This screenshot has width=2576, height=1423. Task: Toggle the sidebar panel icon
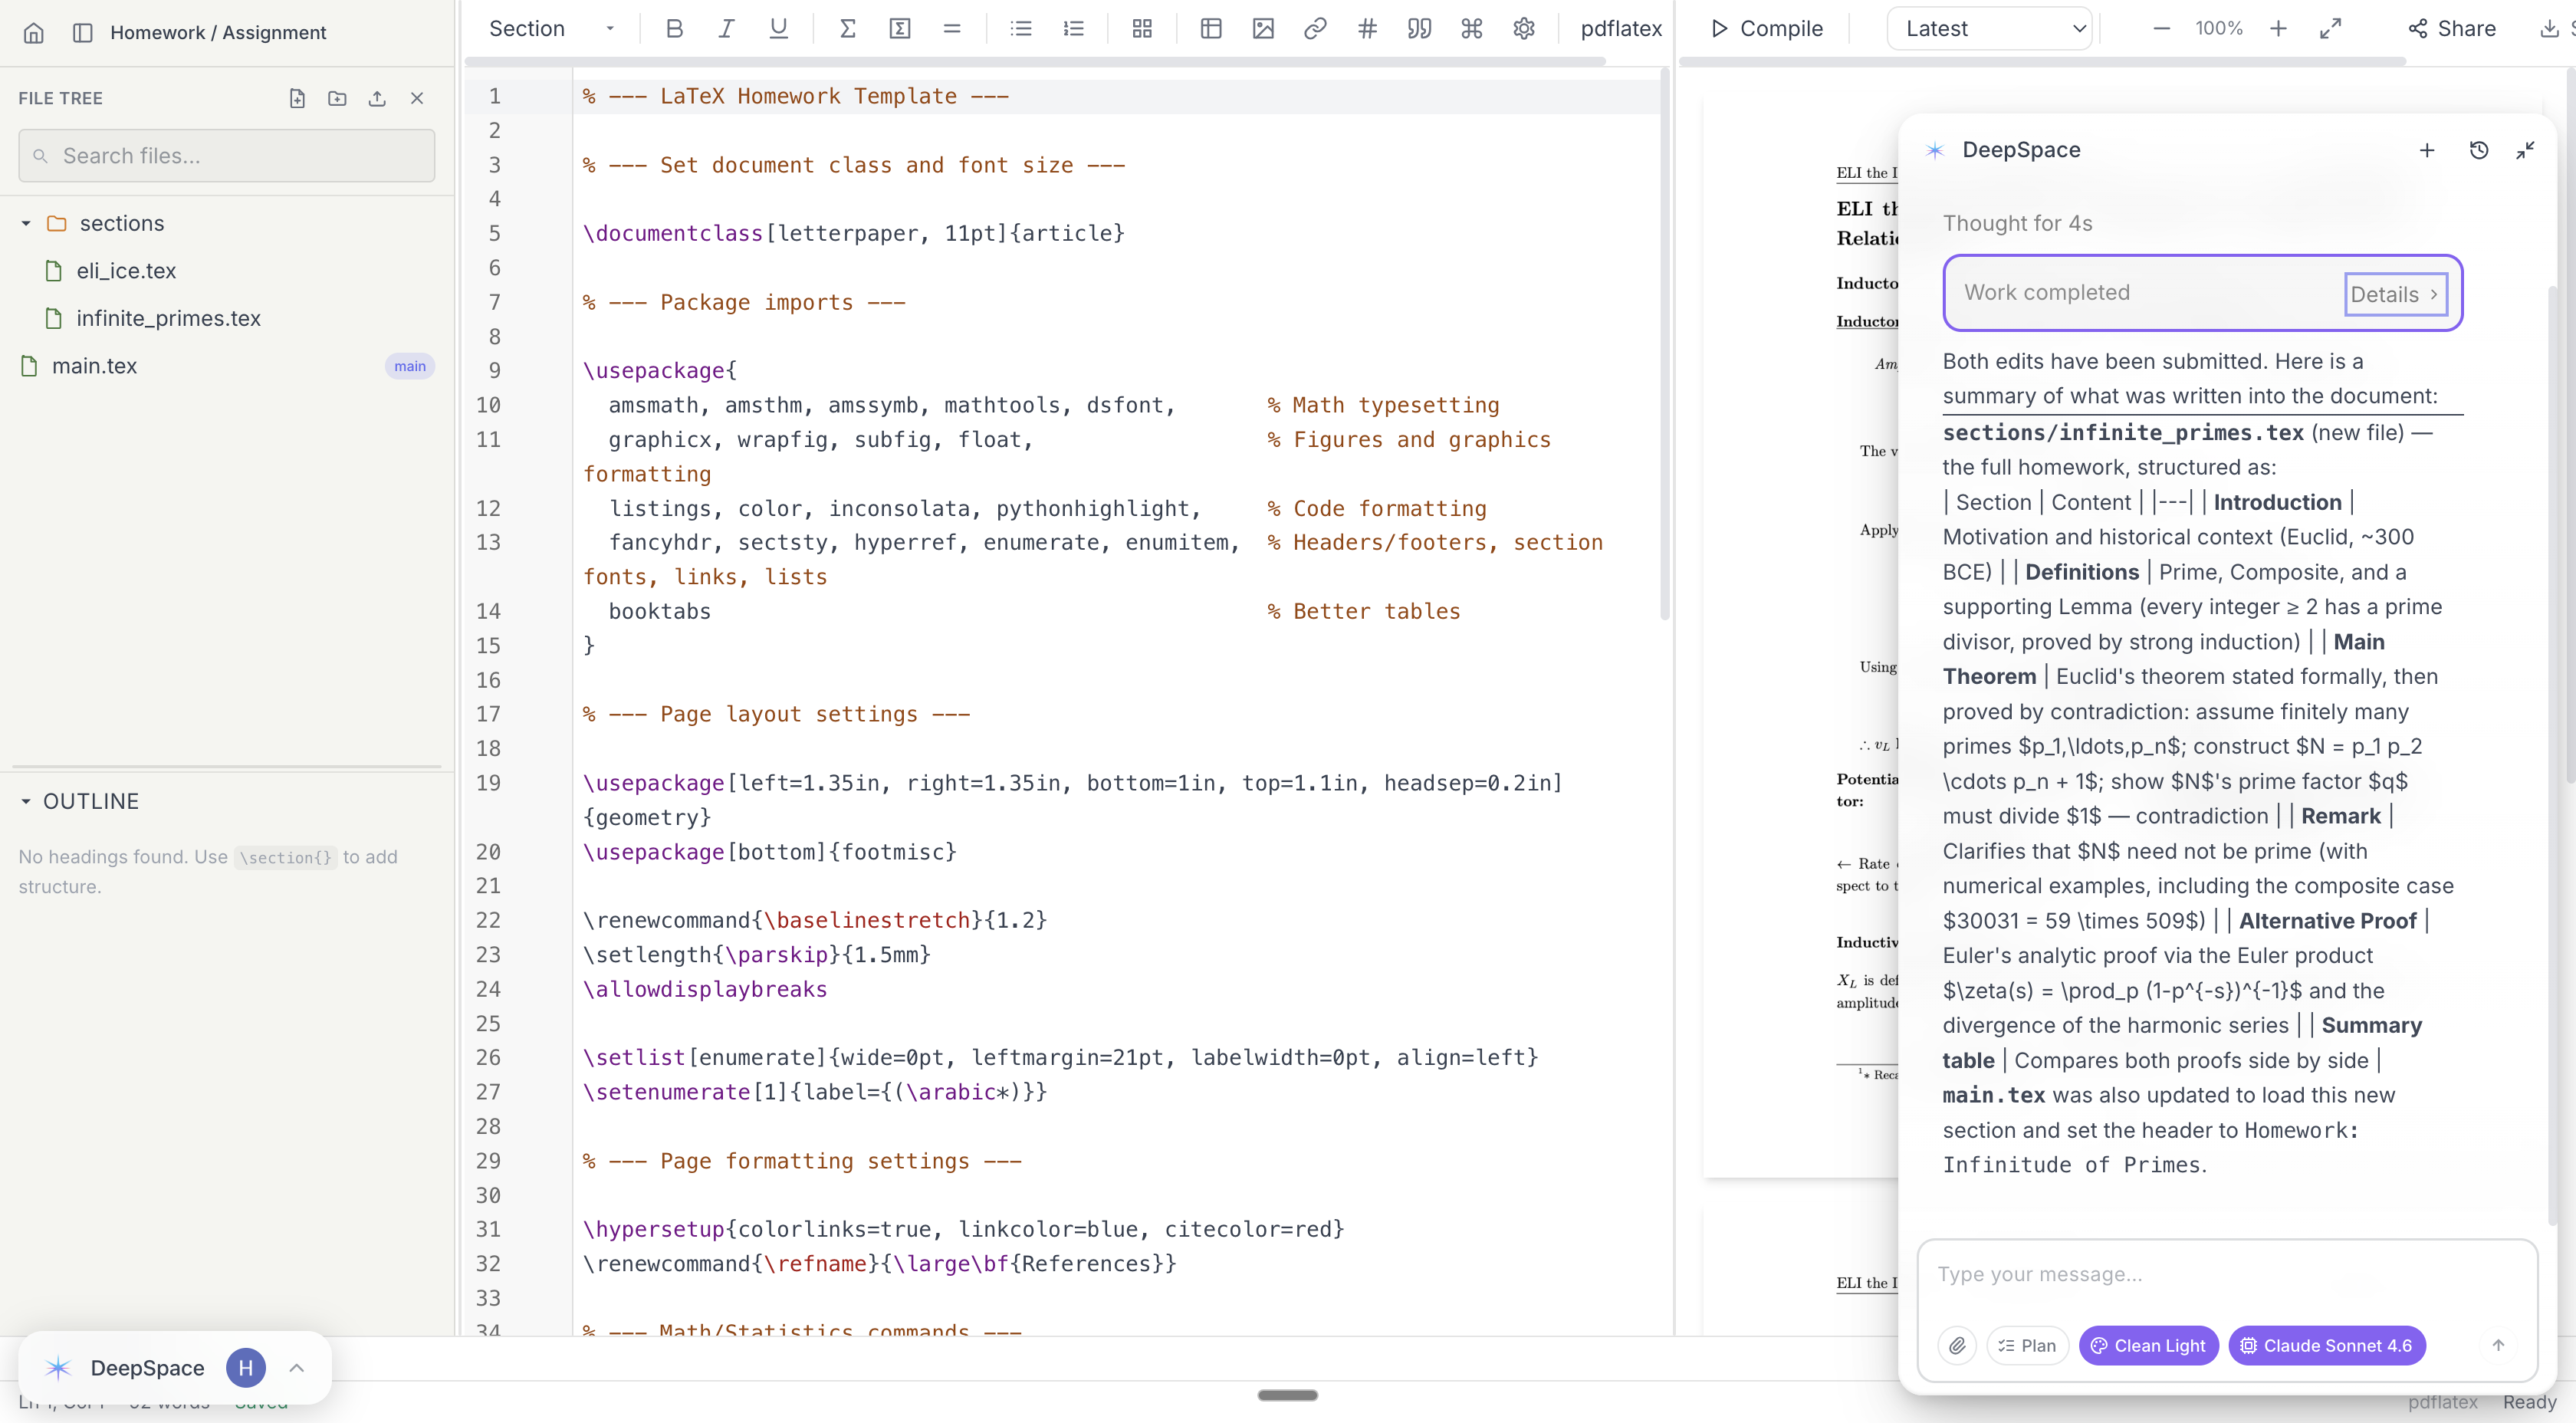tap(83, 33)
